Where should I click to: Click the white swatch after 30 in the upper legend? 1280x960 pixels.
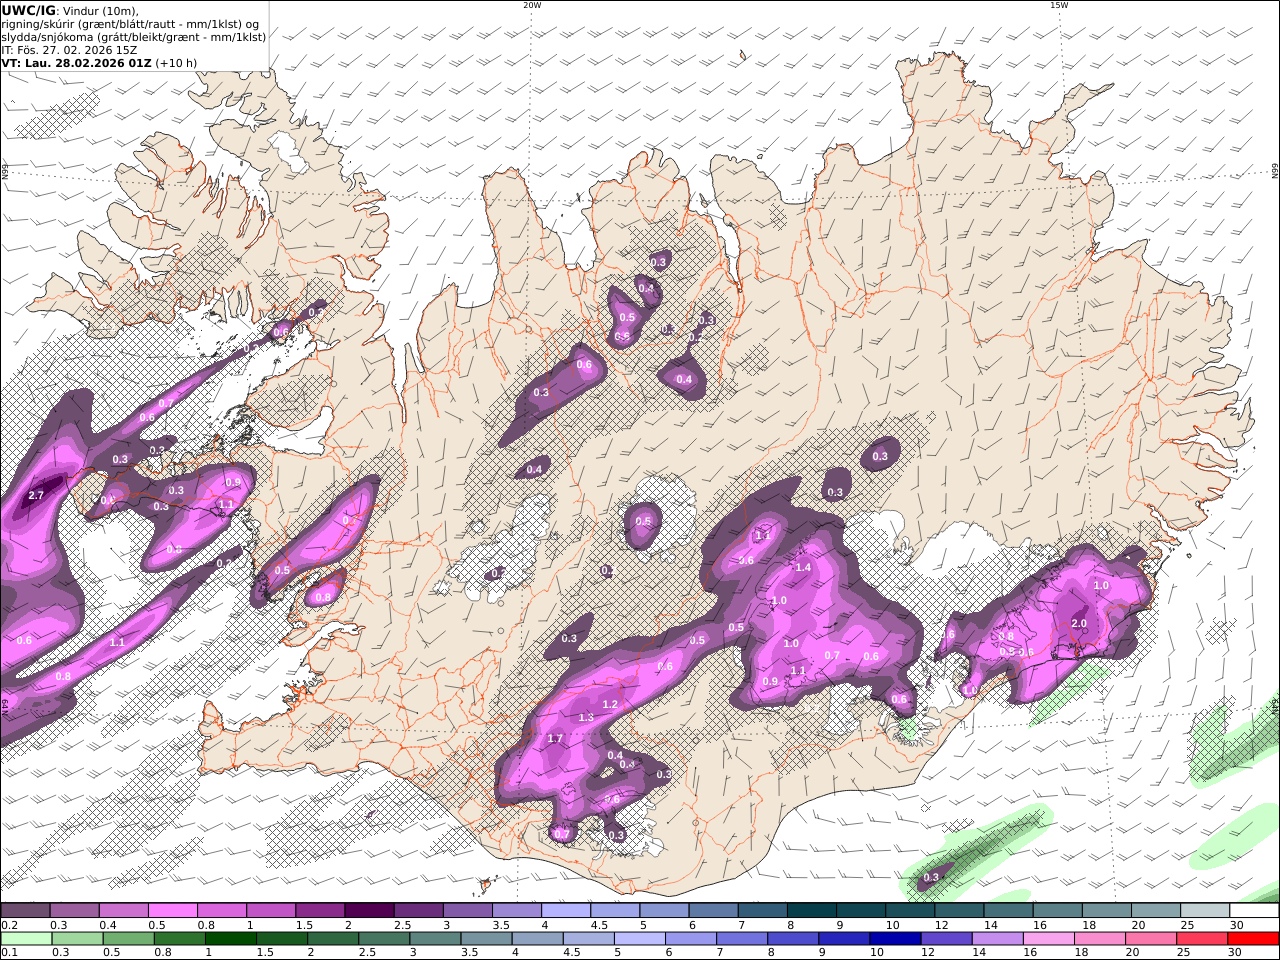tap(1254, 911)
